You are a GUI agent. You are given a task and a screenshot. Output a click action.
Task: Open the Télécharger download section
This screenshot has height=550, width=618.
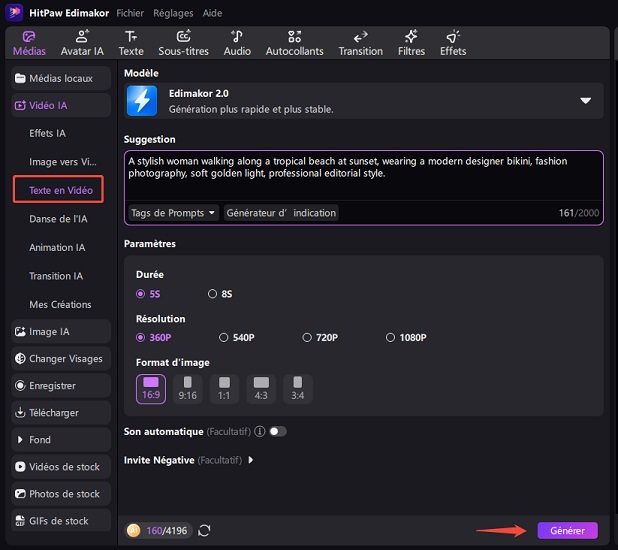pyautogui.click(x=61, y=413)
